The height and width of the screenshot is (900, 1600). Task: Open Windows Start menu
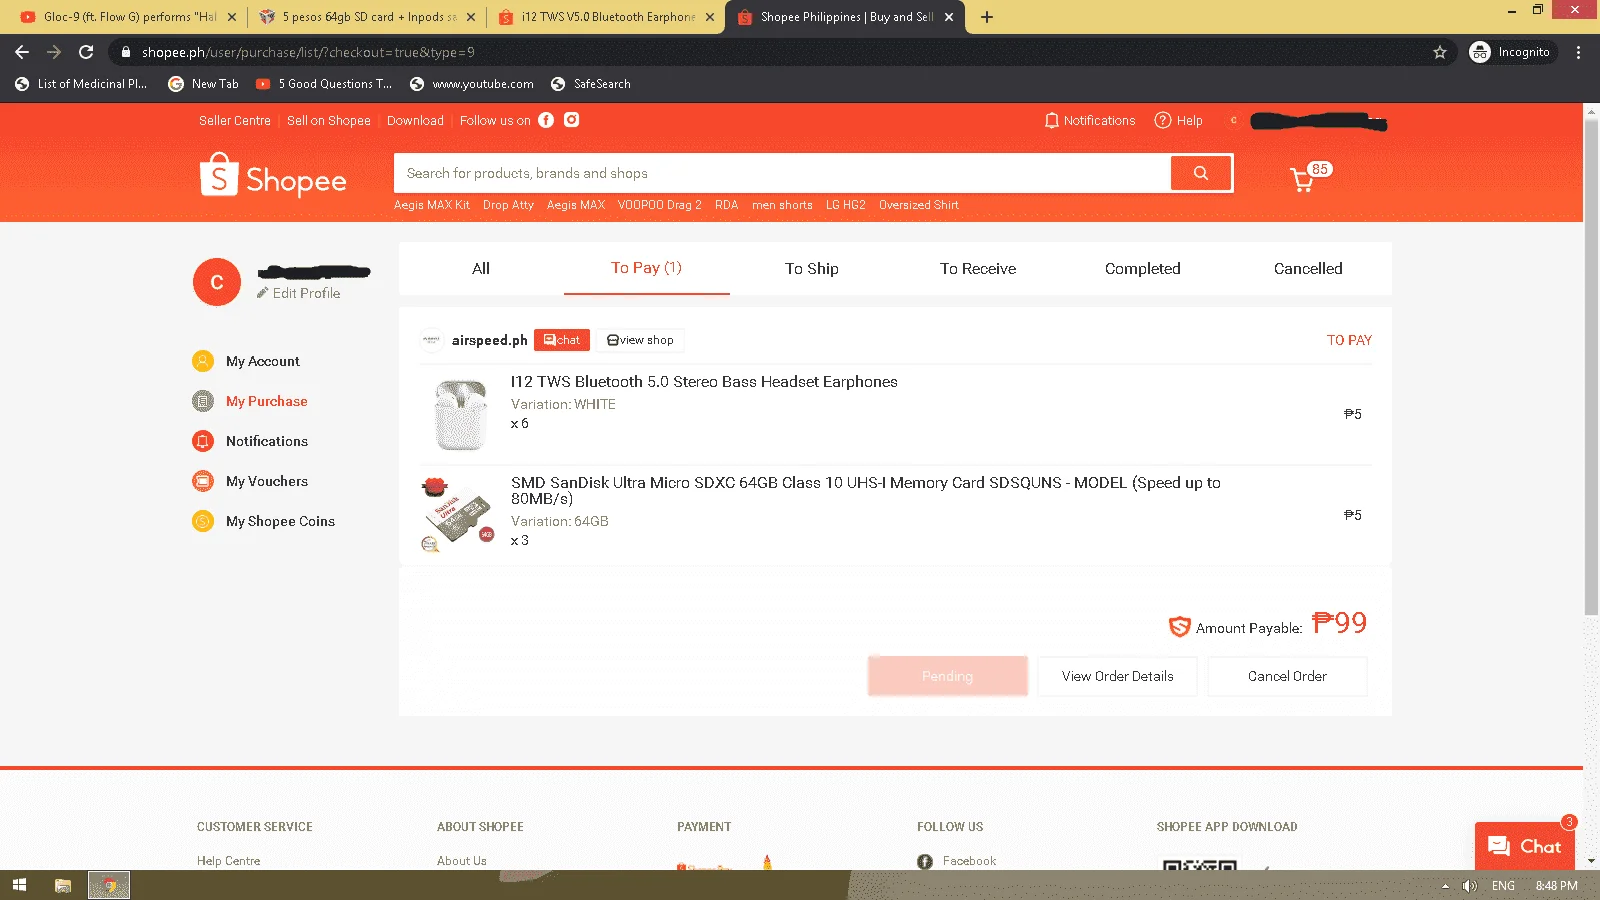[19, 885]
